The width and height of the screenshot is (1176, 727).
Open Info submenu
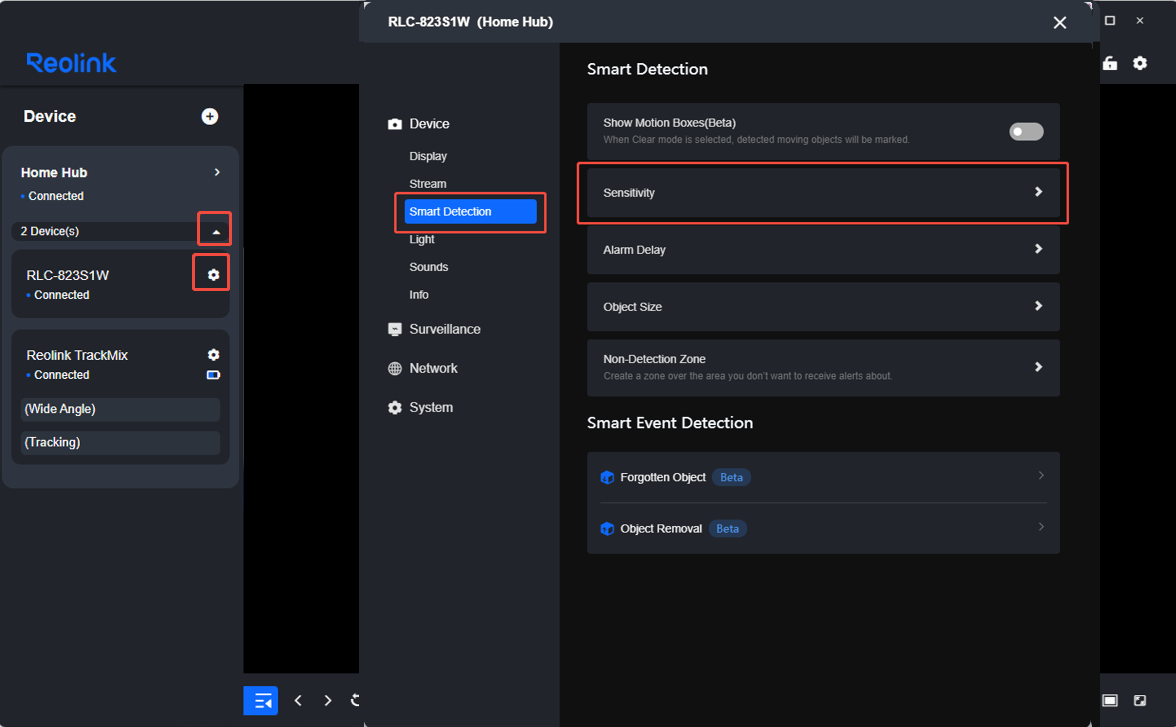pyautogui.click(x=418, y=295)
